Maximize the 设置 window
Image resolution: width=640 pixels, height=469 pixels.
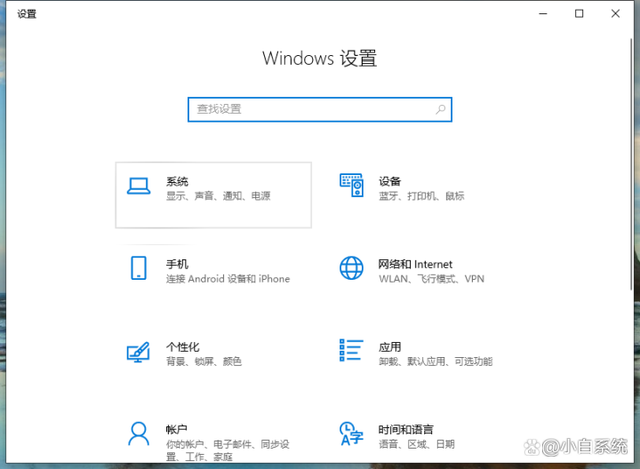[579, 14]
